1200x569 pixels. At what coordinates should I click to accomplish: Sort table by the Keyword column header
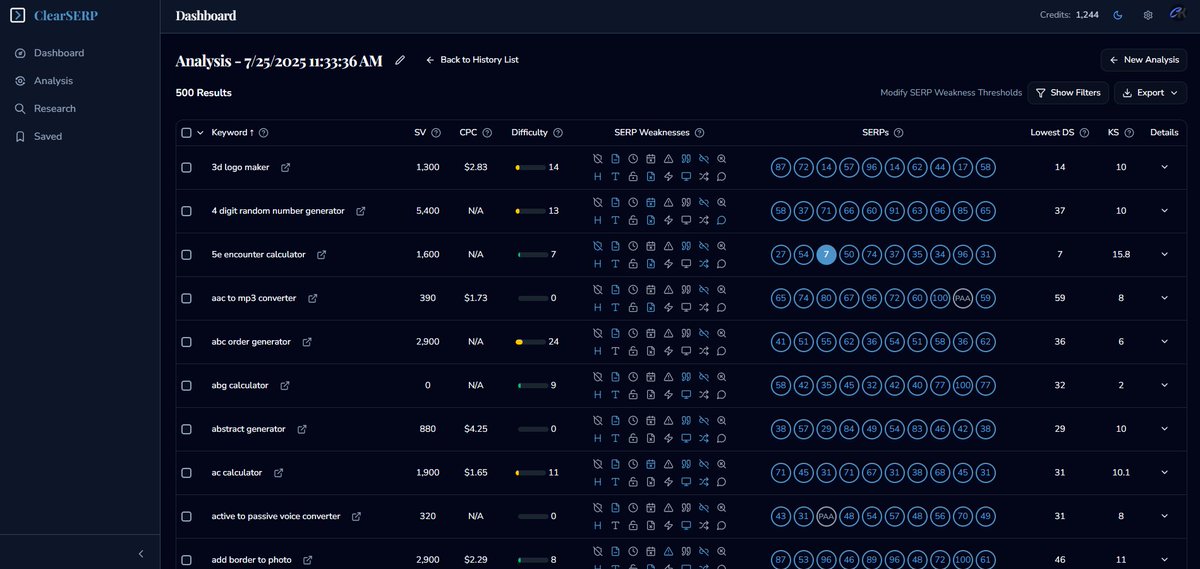click(232, 132)
